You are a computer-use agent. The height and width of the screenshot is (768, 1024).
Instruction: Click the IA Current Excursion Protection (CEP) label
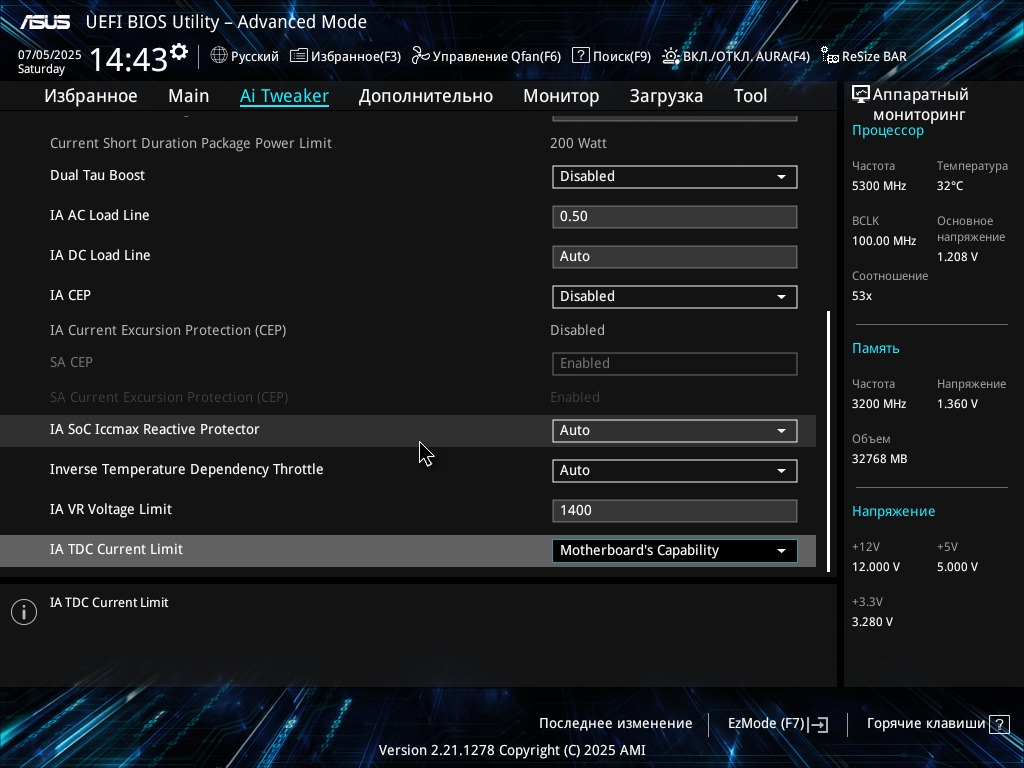tap(168, 330)
